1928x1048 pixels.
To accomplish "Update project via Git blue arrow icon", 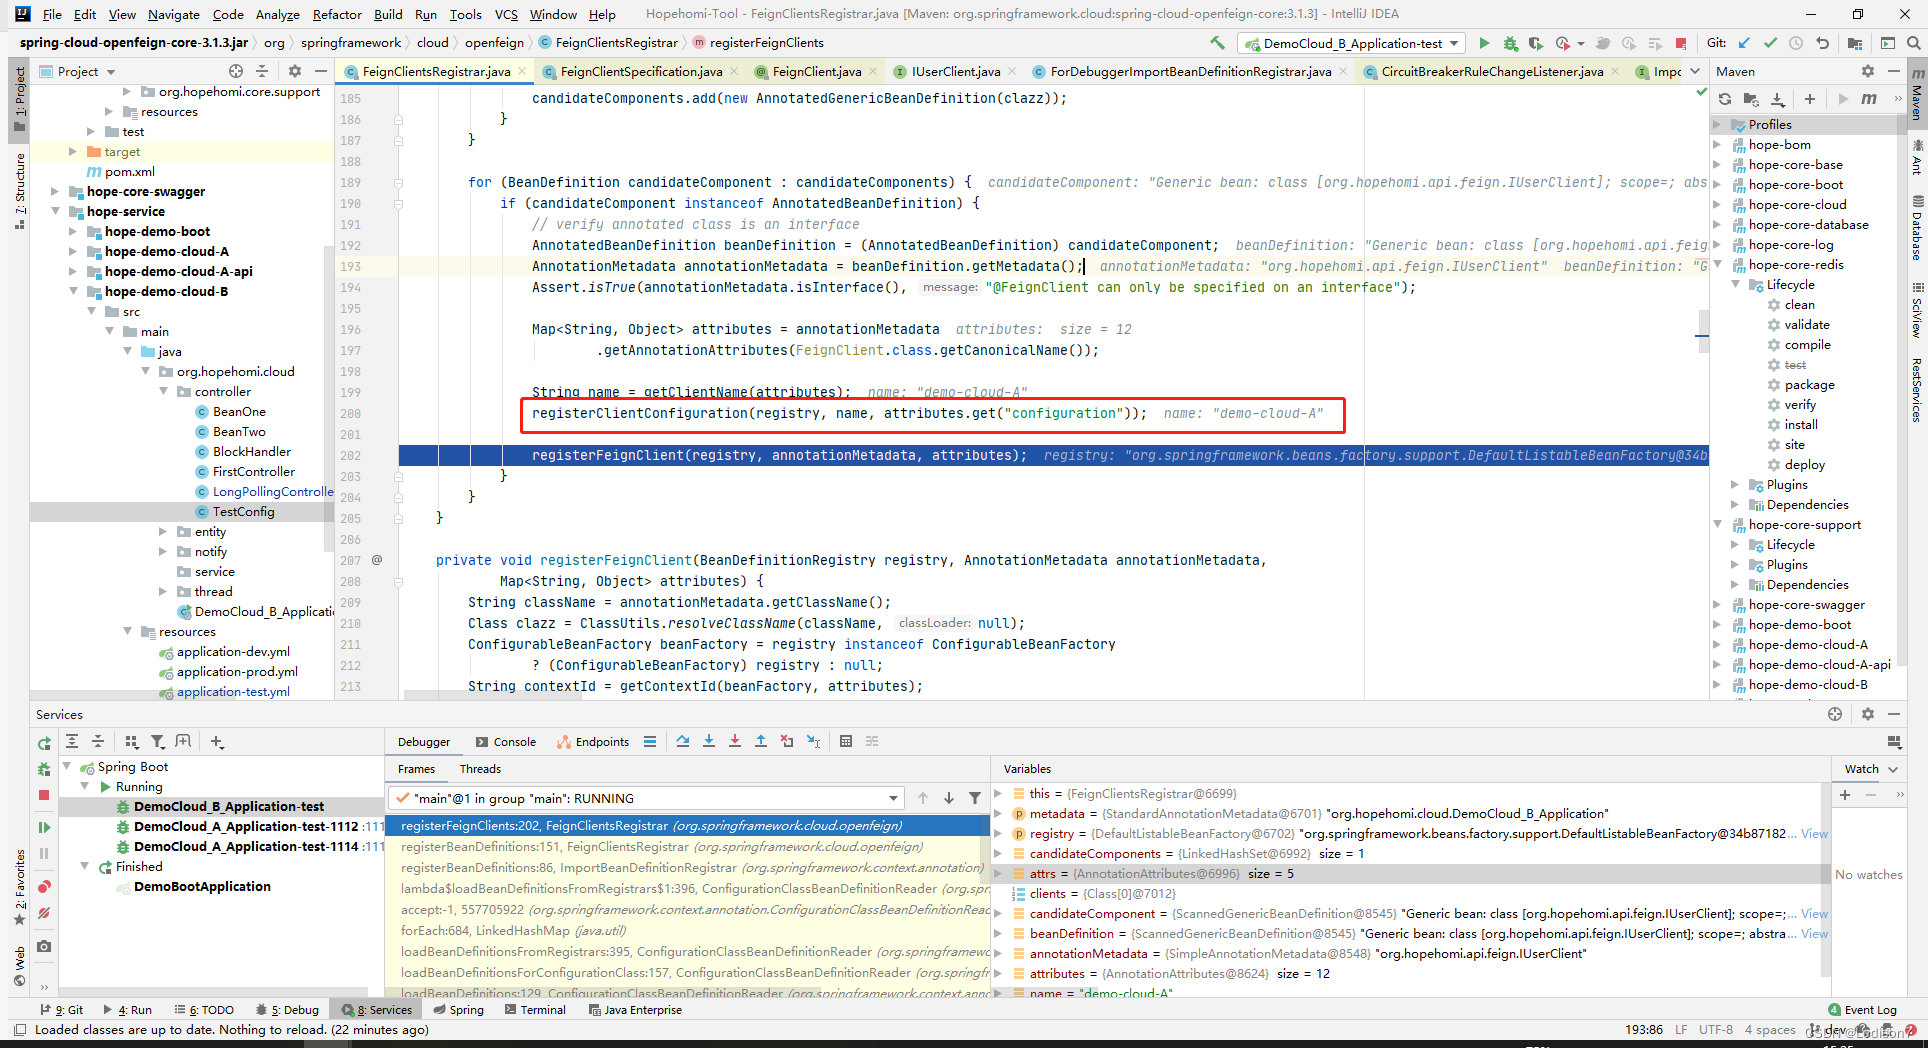I will (1745, 43).
